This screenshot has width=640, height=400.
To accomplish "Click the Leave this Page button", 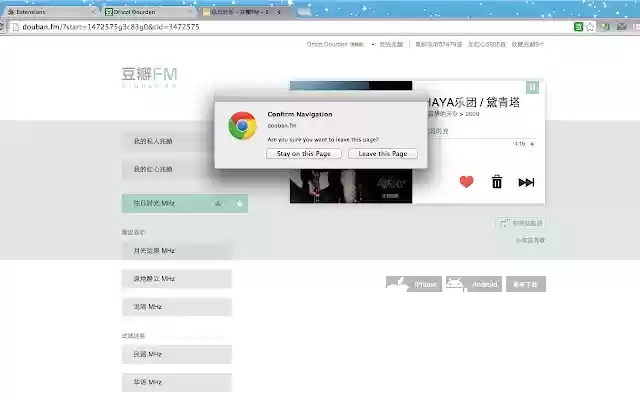I will click(383, 153).
